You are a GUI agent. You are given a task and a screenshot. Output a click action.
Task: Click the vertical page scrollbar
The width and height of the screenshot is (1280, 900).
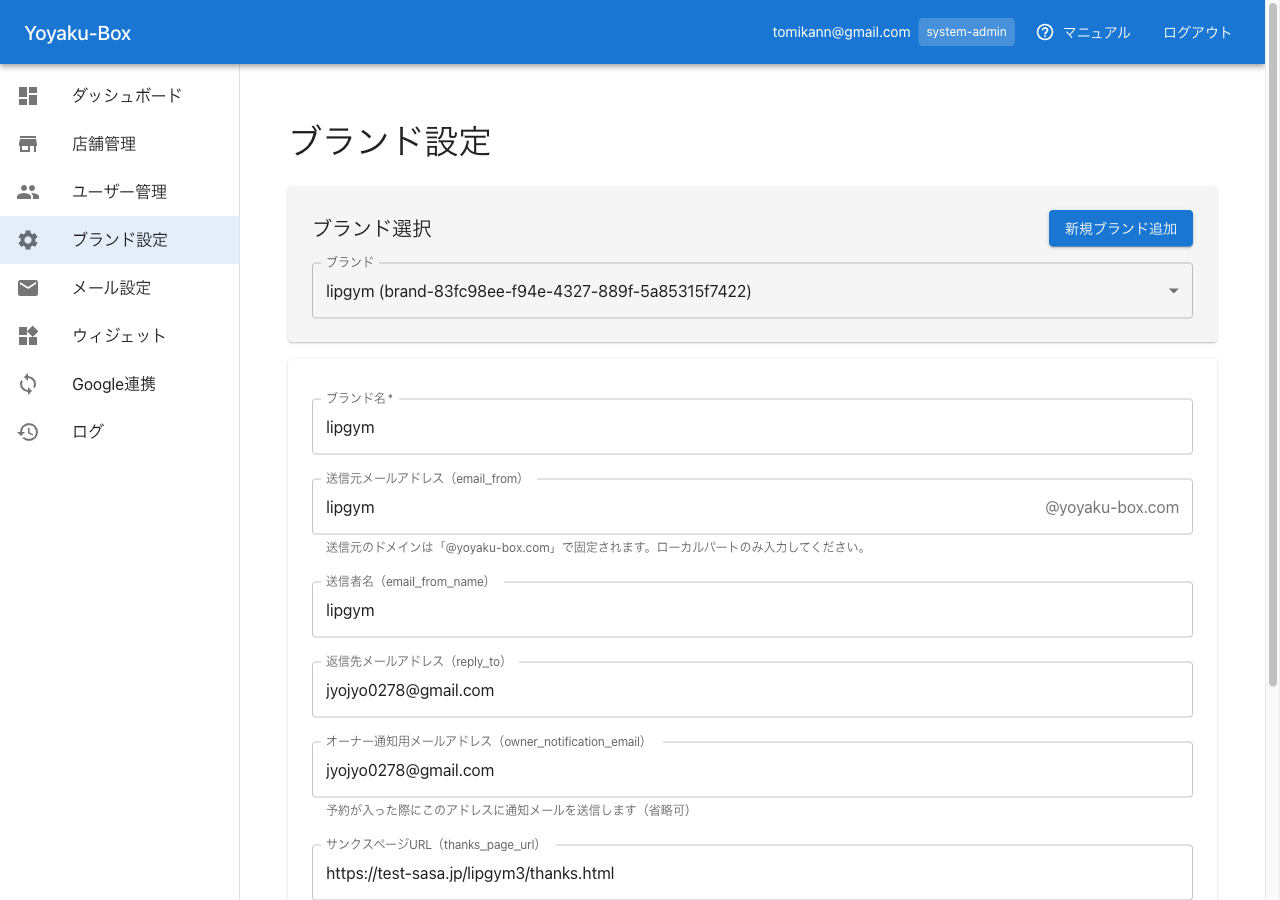tap(1272, 380)
